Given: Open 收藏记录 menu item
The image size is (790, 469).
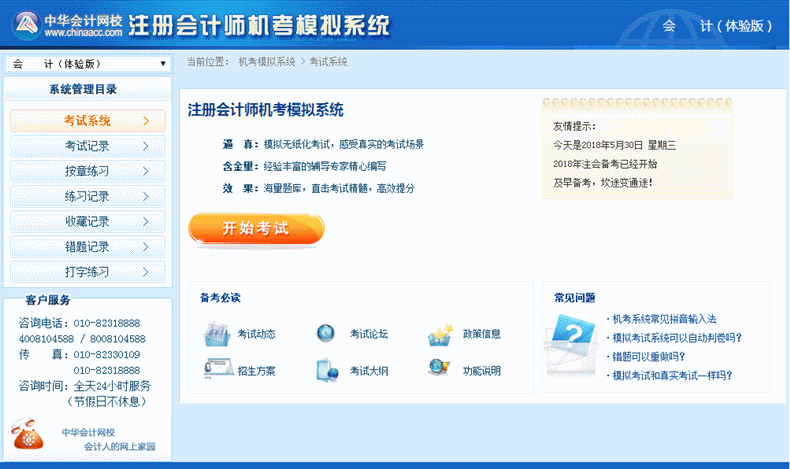Looking at the screenshot, I should coord(87,221).
